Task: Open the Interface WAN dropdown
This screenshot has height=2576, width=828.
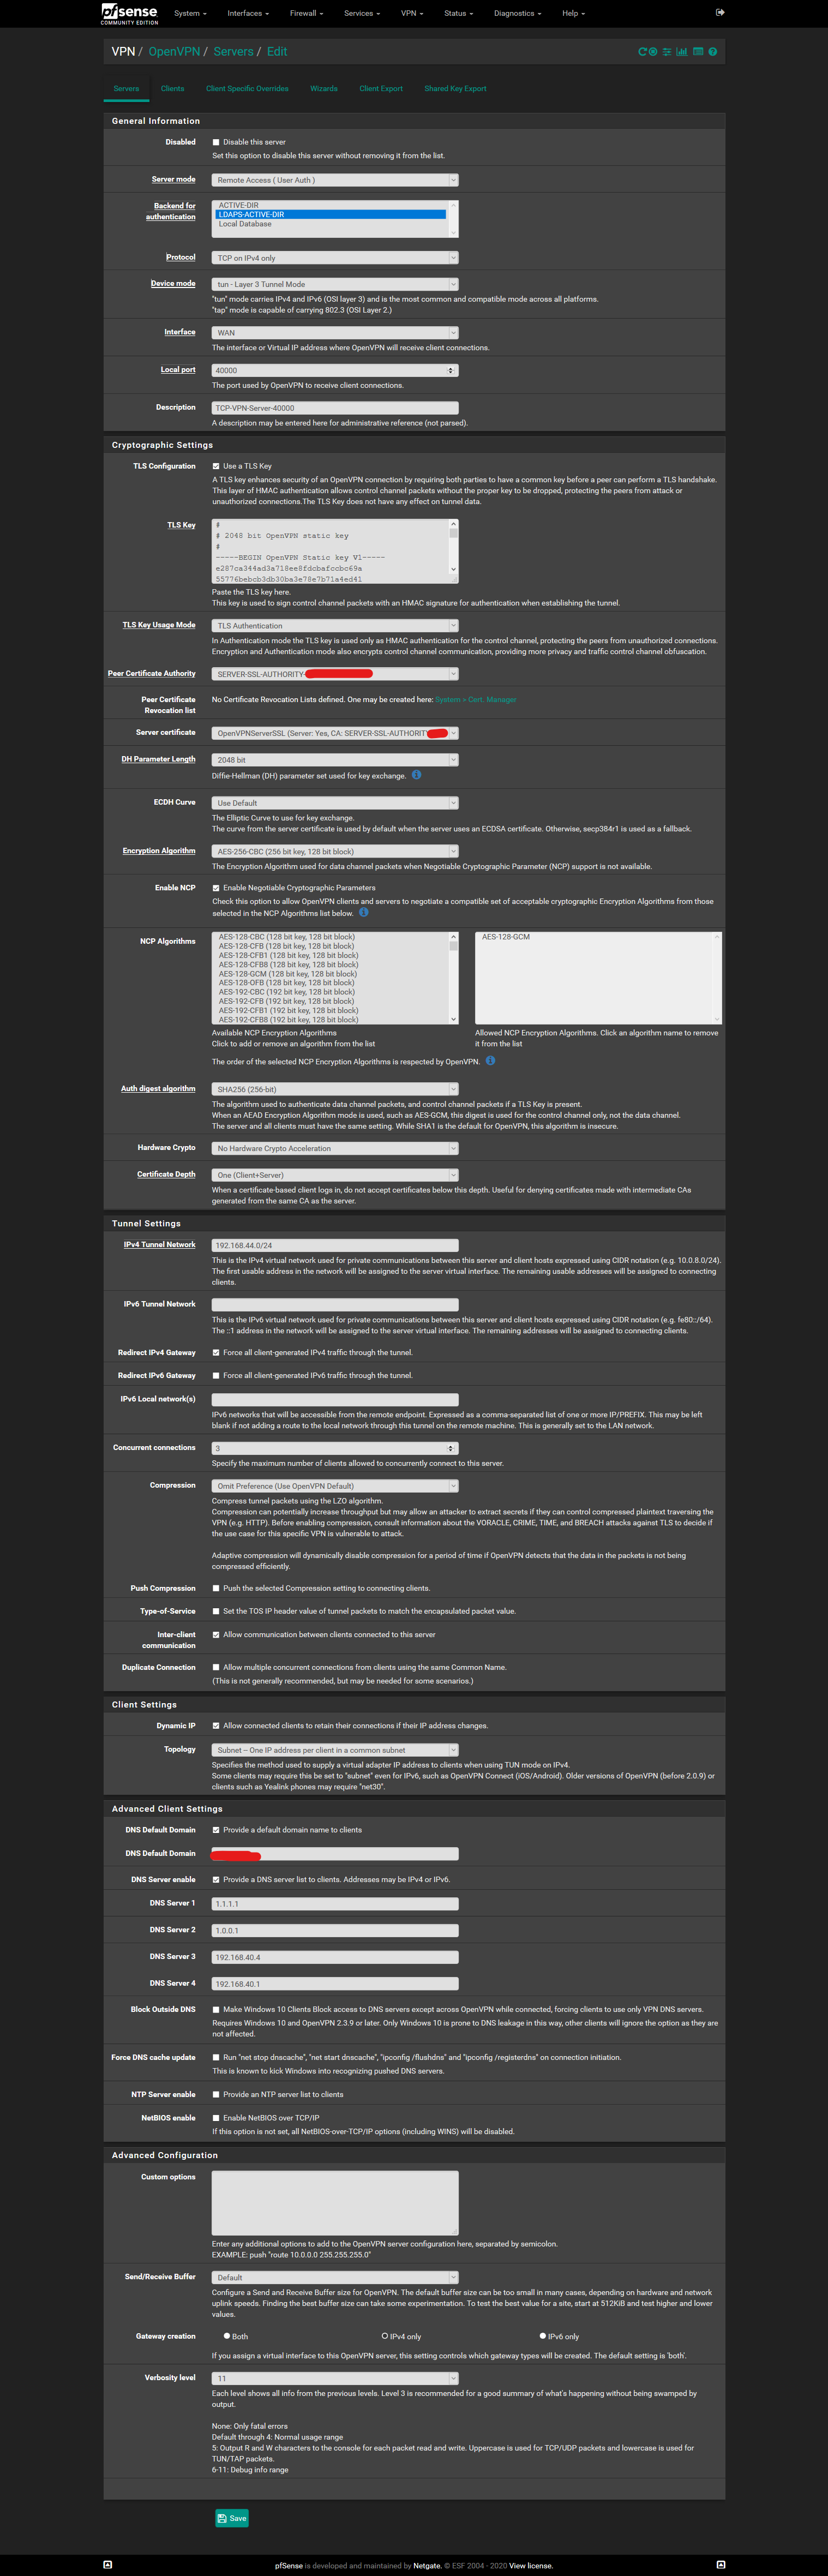Action: point(335,333)
